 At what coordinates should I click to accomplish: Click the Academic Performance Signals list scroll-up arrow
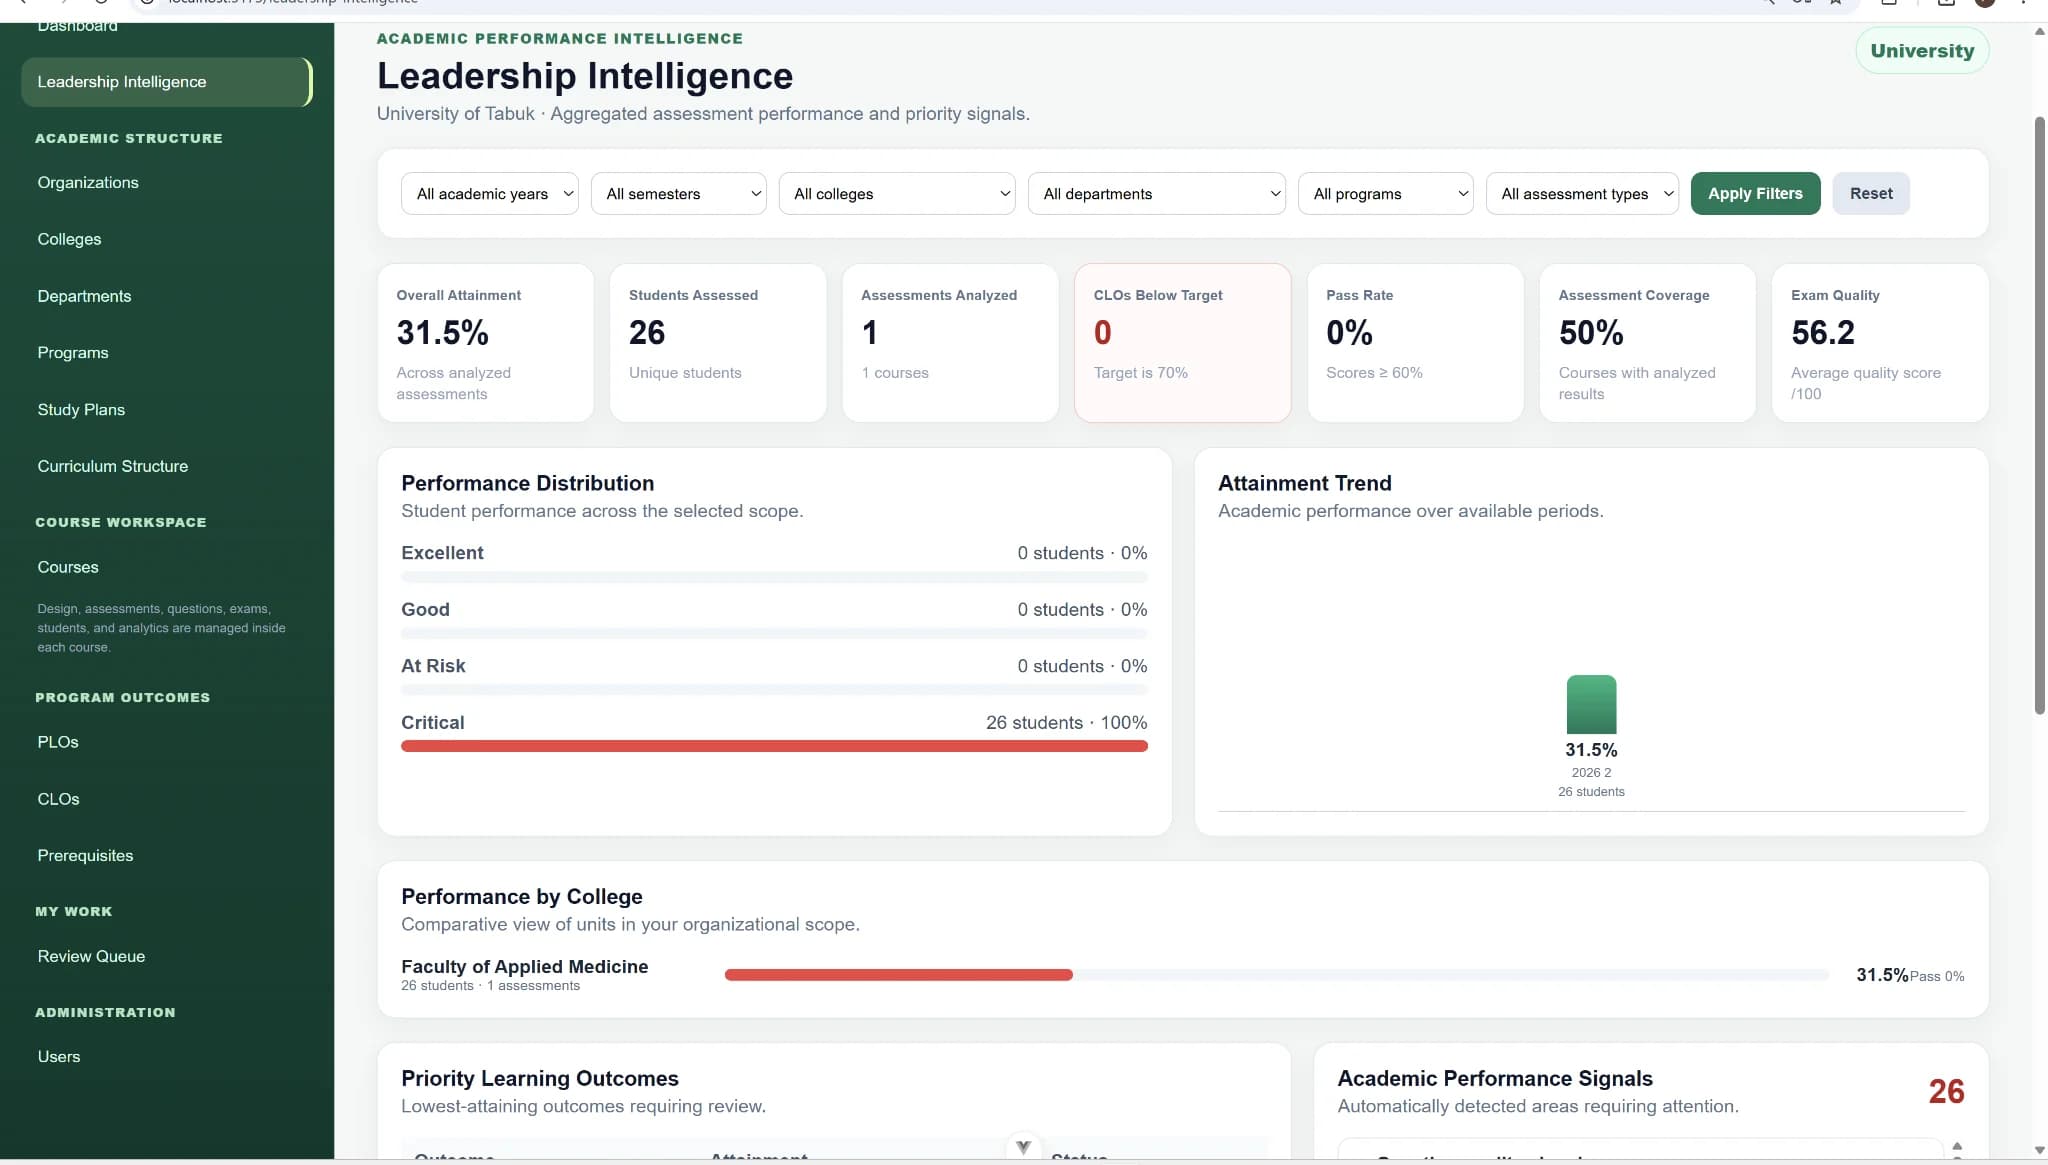coord(1957,1146)
